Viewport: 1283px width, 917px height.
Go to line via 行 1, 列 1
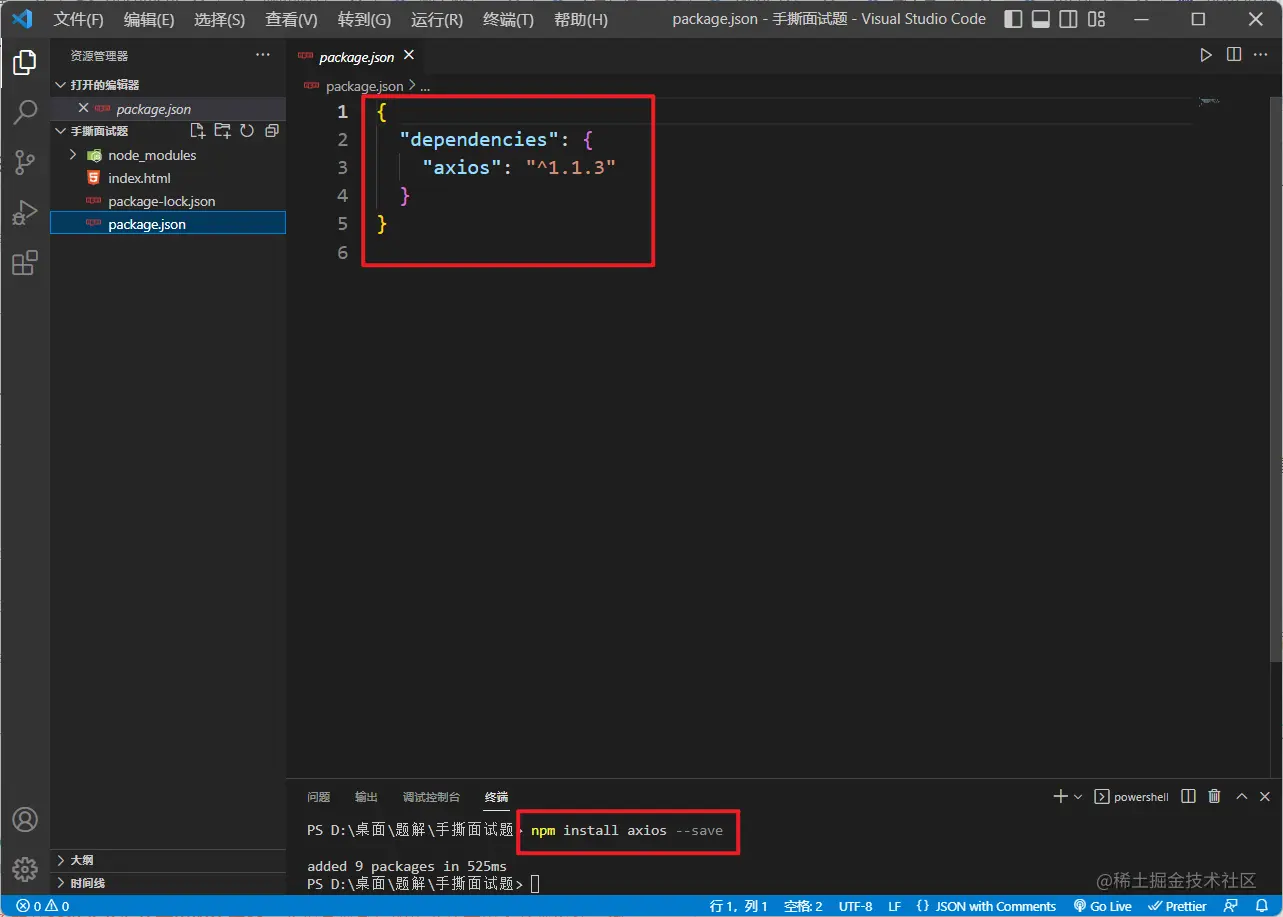[x=739, y=906]
